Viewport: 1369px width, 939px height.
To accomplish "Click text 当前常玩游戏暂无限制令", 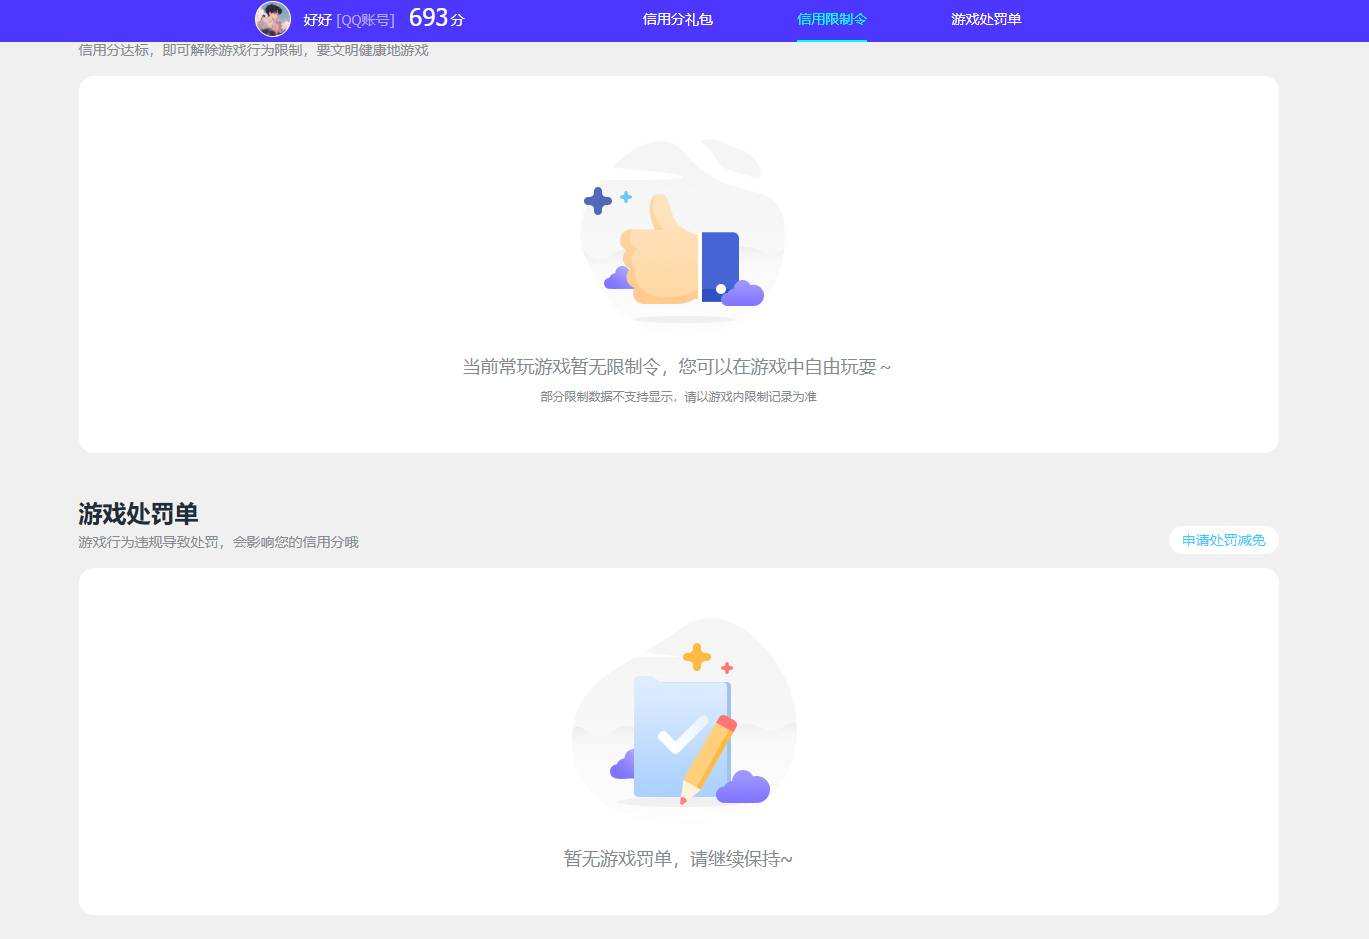I will point(560,367).
